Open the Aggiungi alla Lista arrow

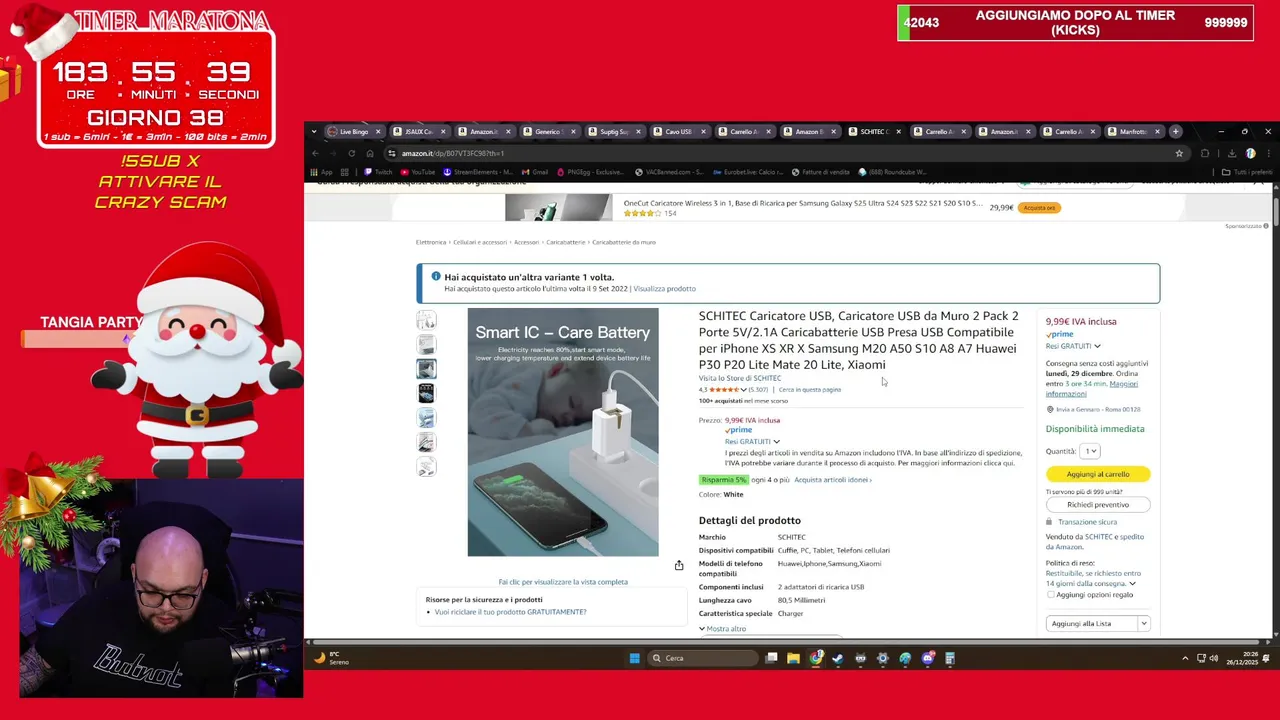pos(1143,624)
